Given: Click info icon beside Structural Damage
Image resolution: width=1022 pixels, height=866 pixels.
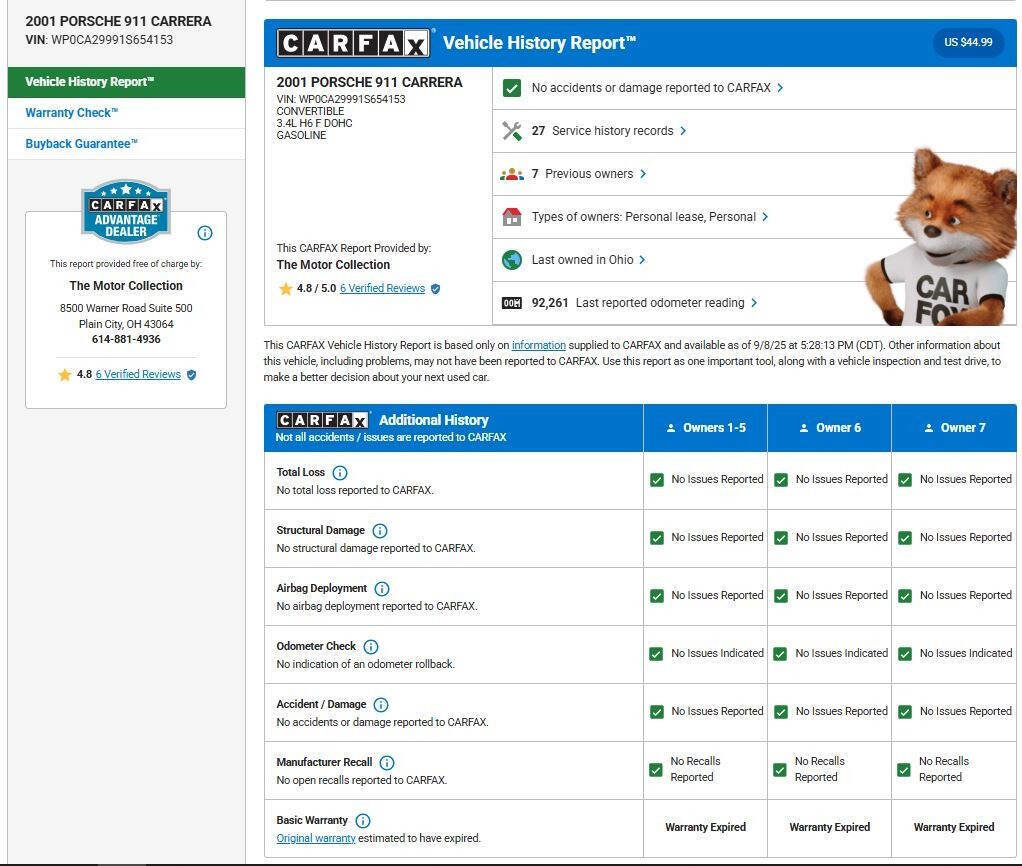Looking at the screenshot, I should pyautogui.click(x=380, y=531).
